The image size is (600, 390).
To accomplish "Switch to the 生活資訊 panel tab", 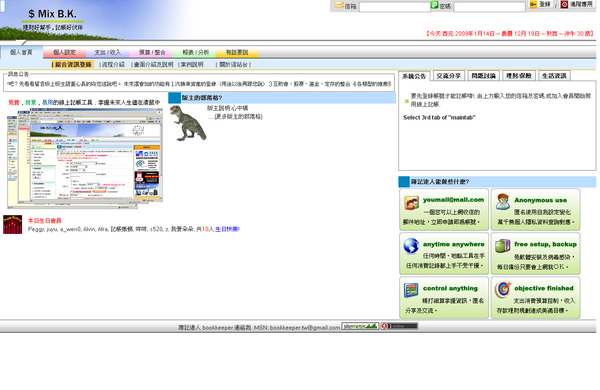I will (554, 76).
